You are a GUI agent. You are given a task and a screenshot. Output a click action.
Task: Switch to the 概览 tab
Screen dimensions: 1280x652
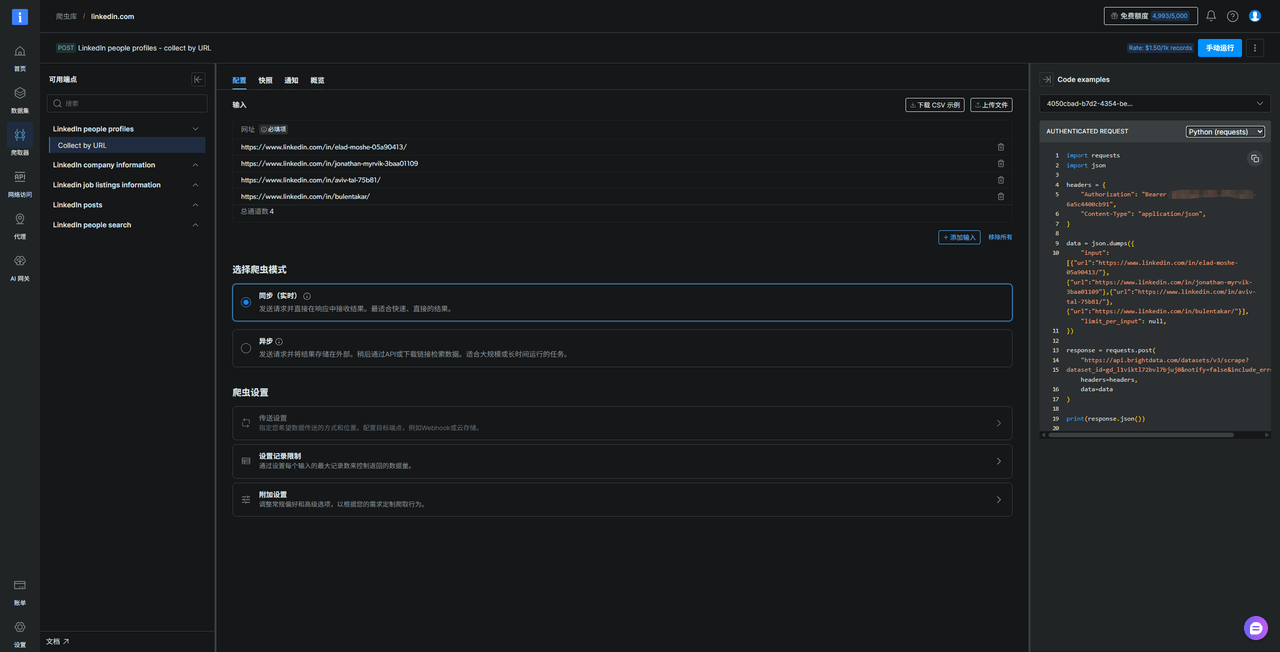(x=317, y=80)
